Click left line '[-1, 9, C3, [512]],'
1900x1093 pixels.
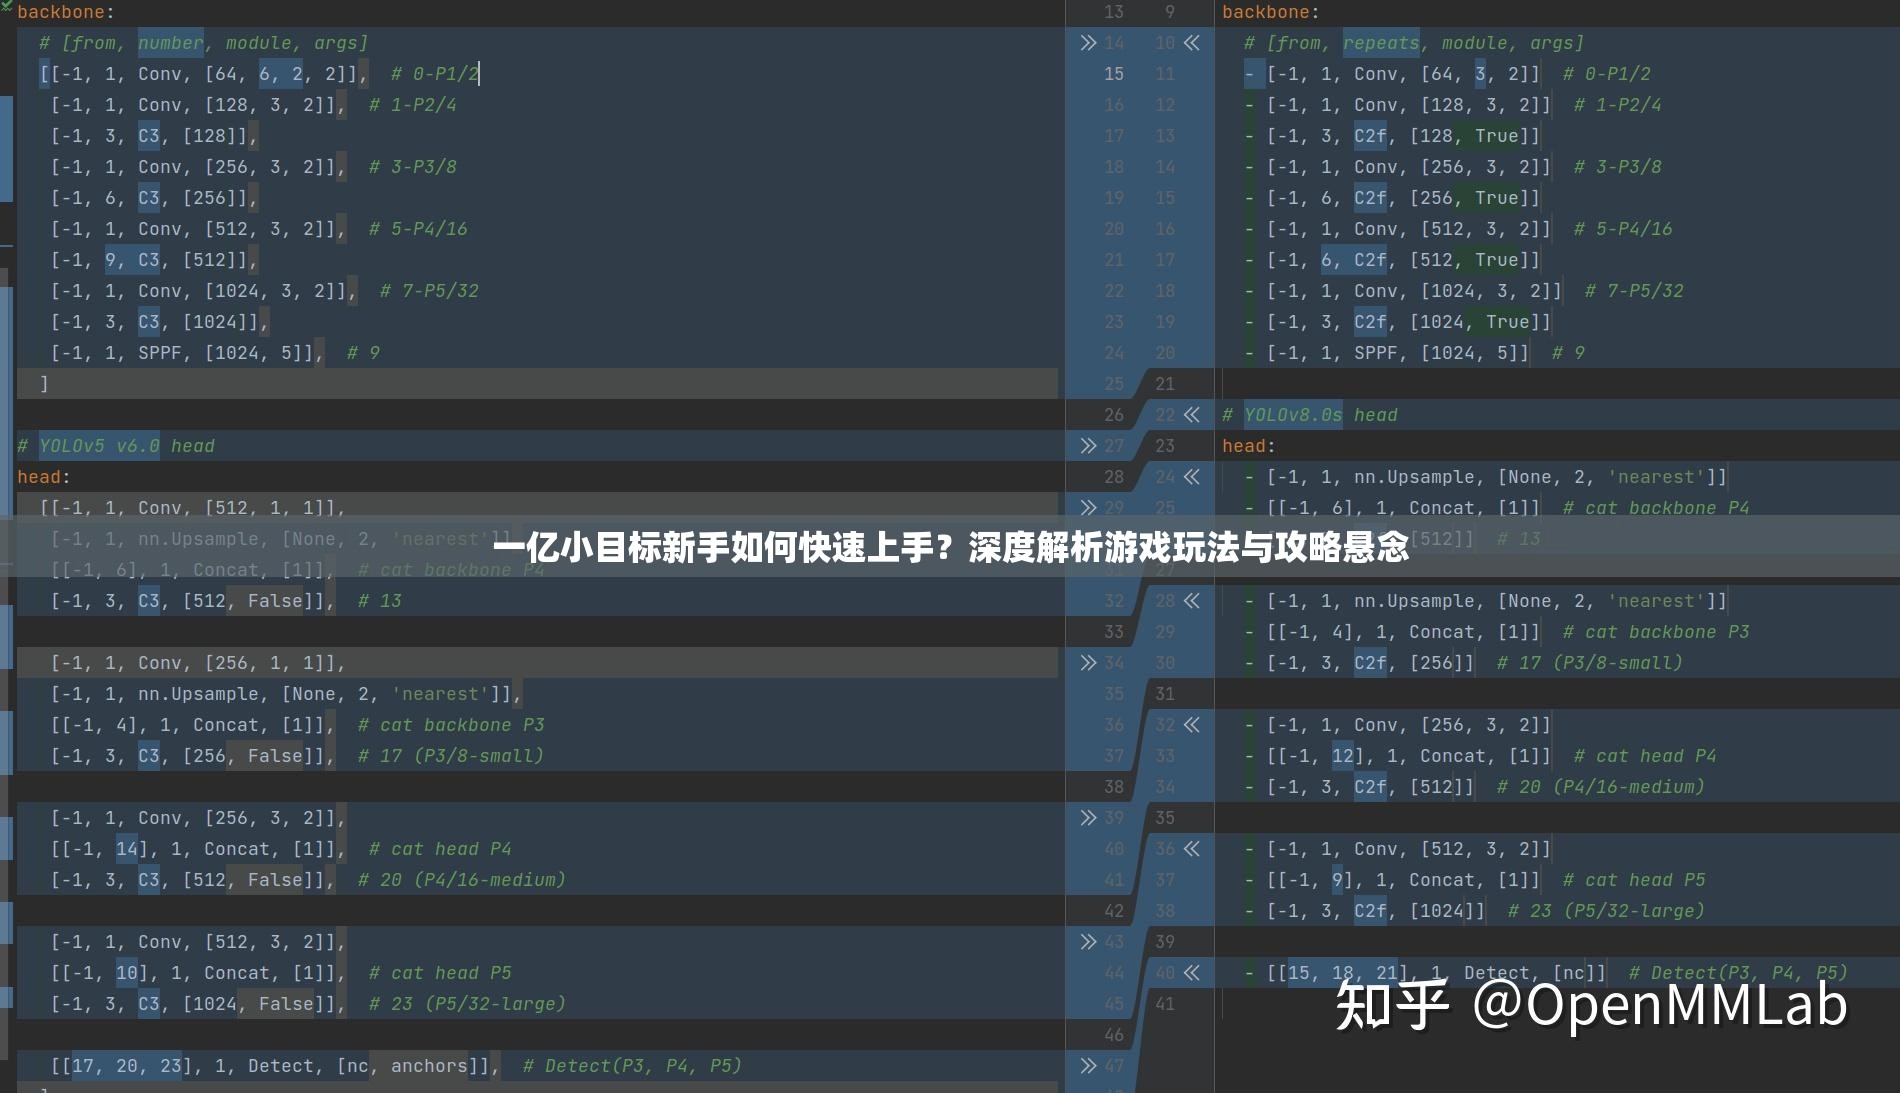click(154, 260)
